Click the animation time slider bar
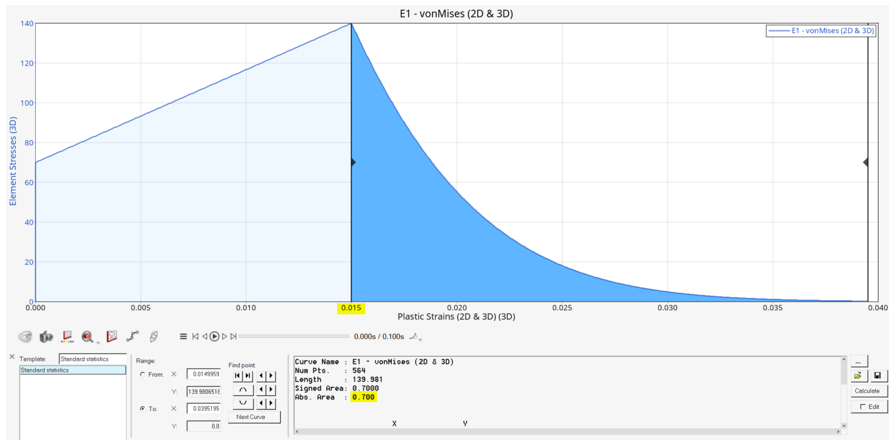The image size is (896, 440). click(x=294, y=336)
